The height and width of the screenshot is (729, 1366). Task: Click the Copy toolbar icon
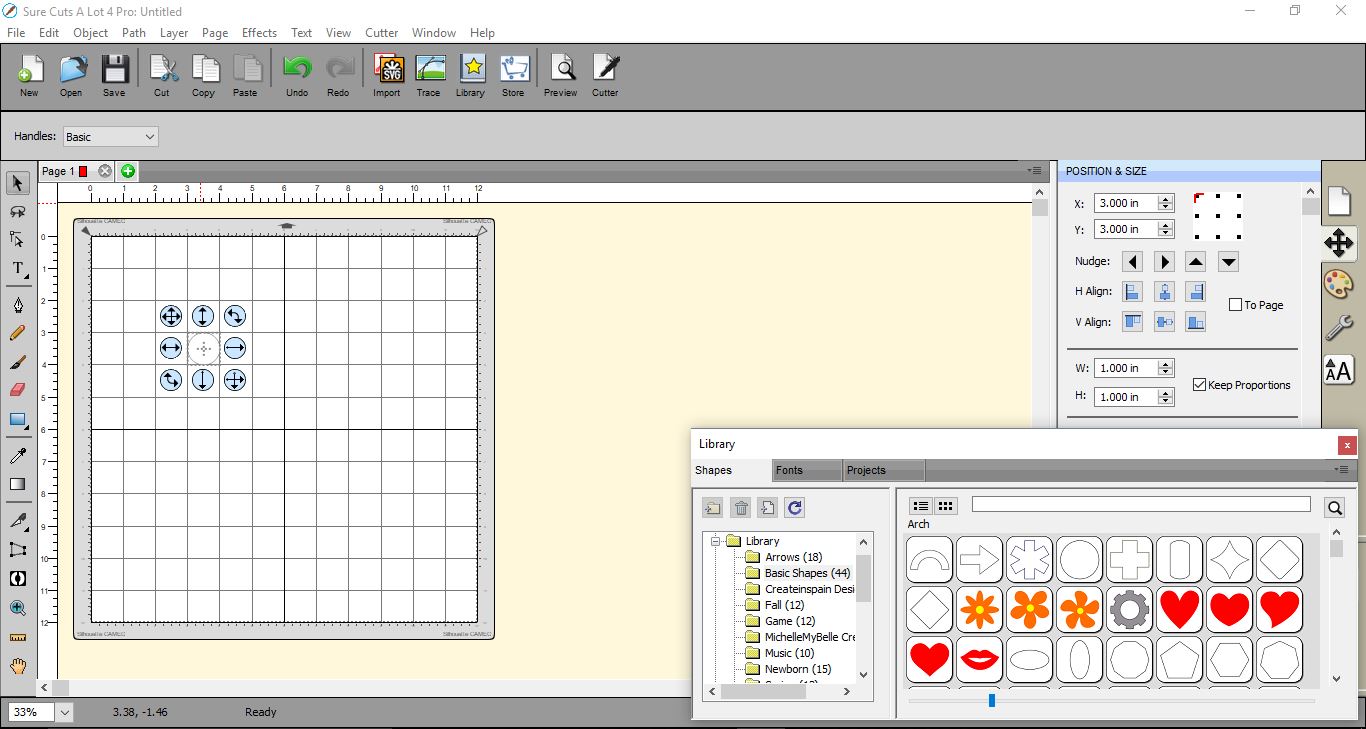point(204,74)
